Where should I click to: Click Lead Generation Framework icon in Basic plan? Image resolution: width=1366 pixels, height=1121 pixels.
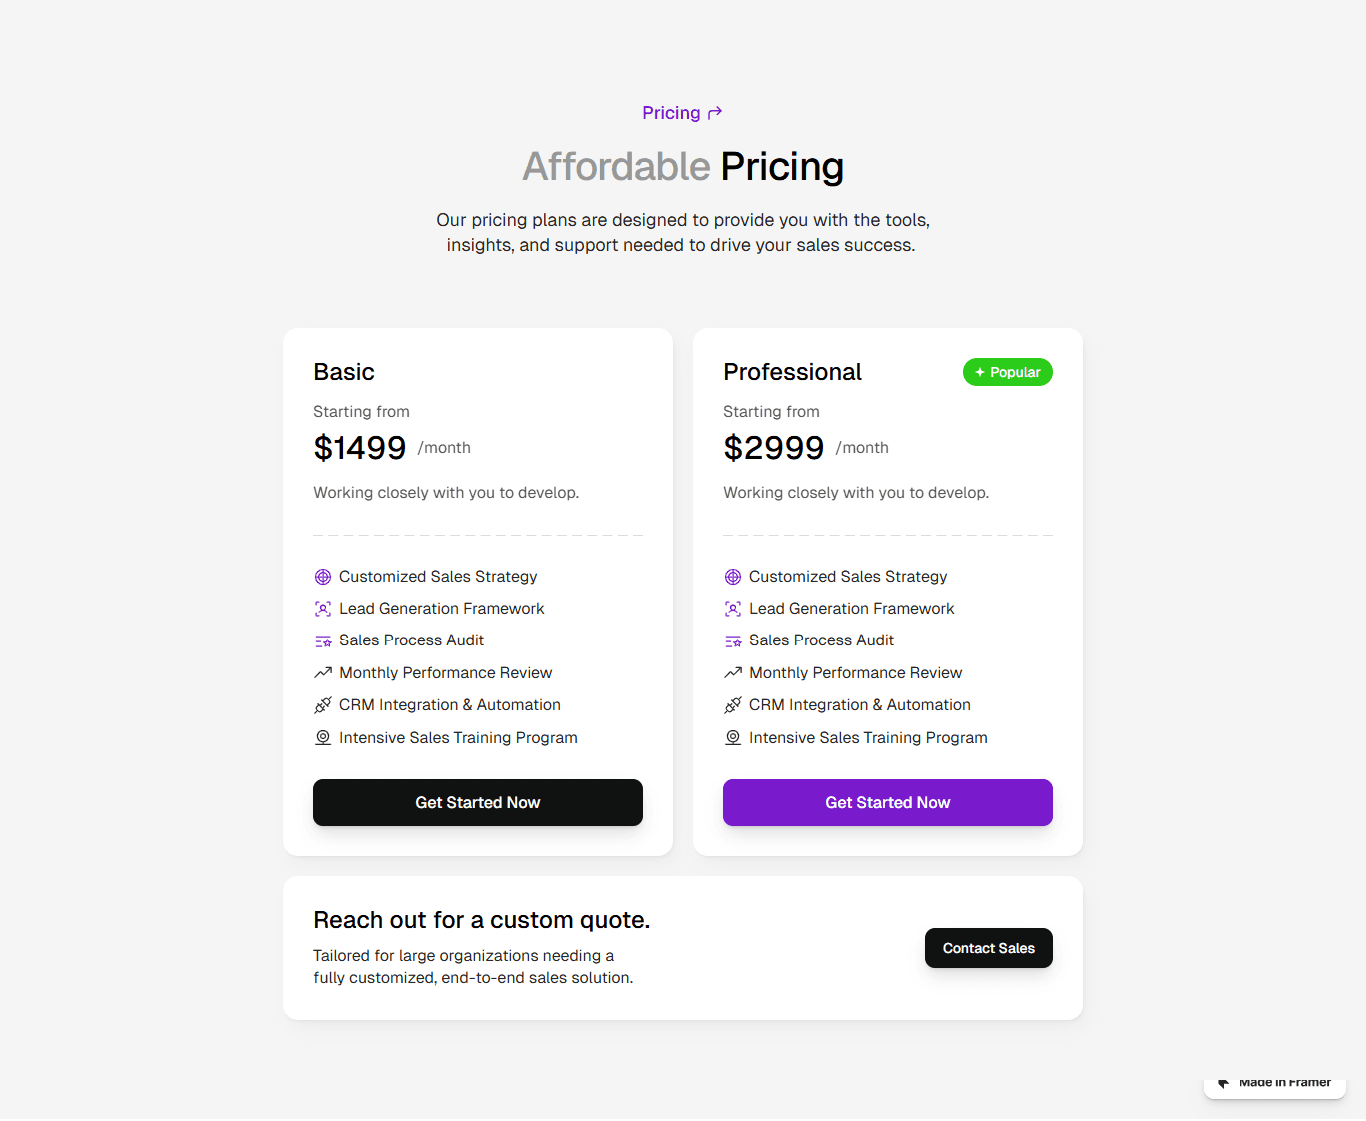click(x=323, y=609)
